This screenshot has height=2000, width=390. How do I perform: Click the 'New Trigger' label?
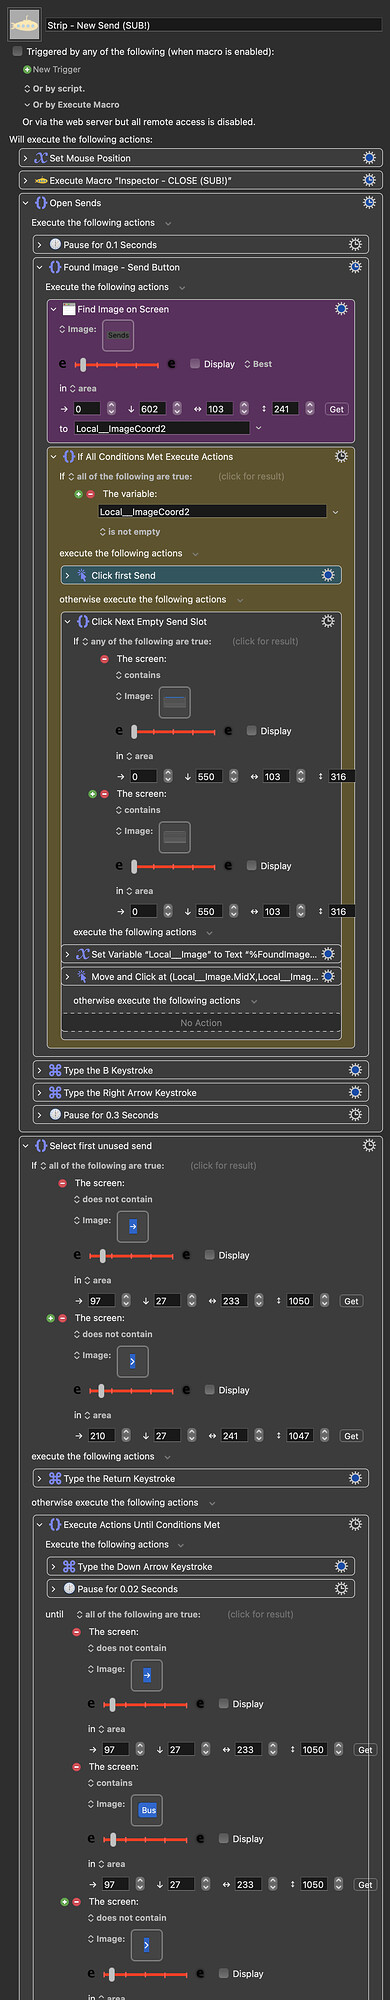point(56,70)
